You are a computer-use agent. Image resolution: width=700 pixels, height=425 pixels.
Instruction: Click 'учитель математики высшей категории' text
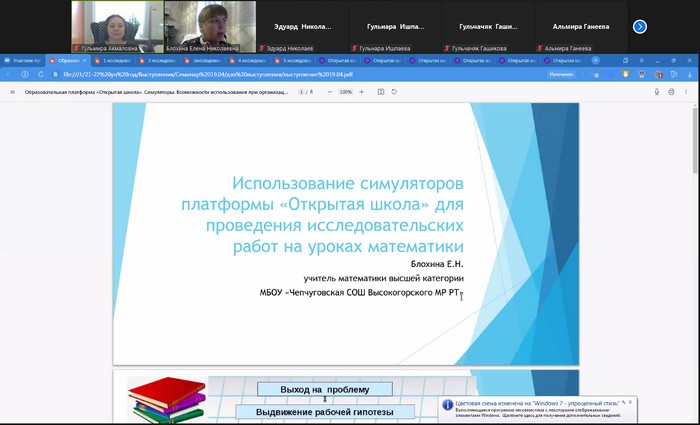pyautogui.click(x=383, y=279)
